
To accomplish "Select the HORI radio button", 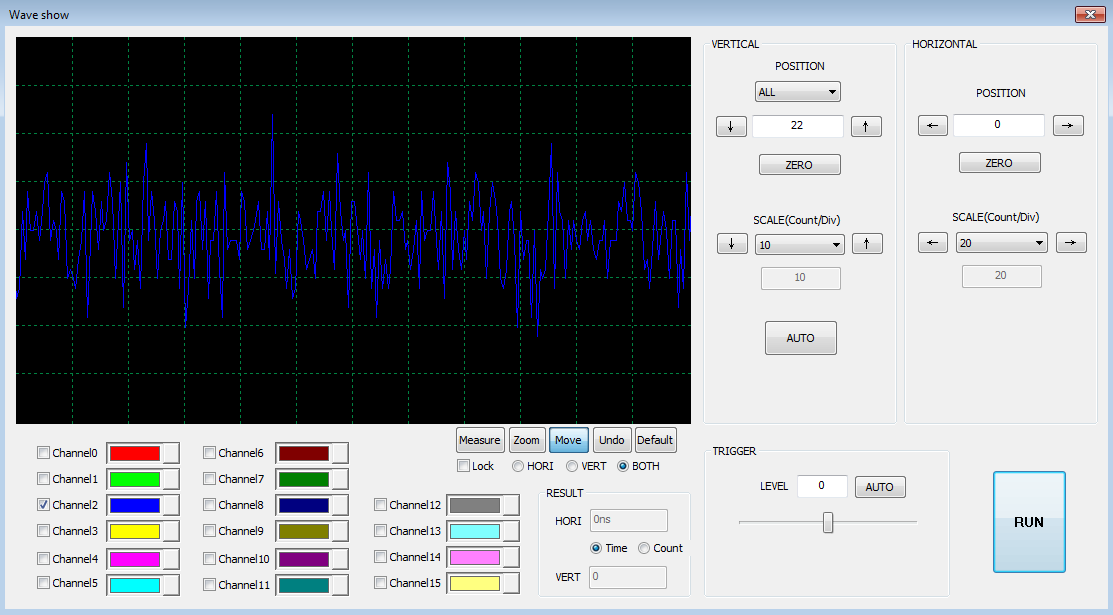I will tap(518, 466).
